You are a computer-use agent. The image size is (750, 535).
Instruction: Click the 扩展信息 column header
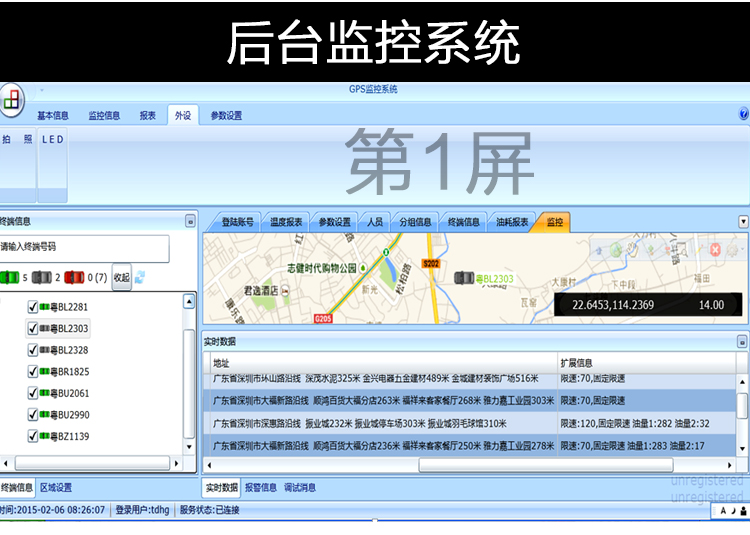[646, 363]
